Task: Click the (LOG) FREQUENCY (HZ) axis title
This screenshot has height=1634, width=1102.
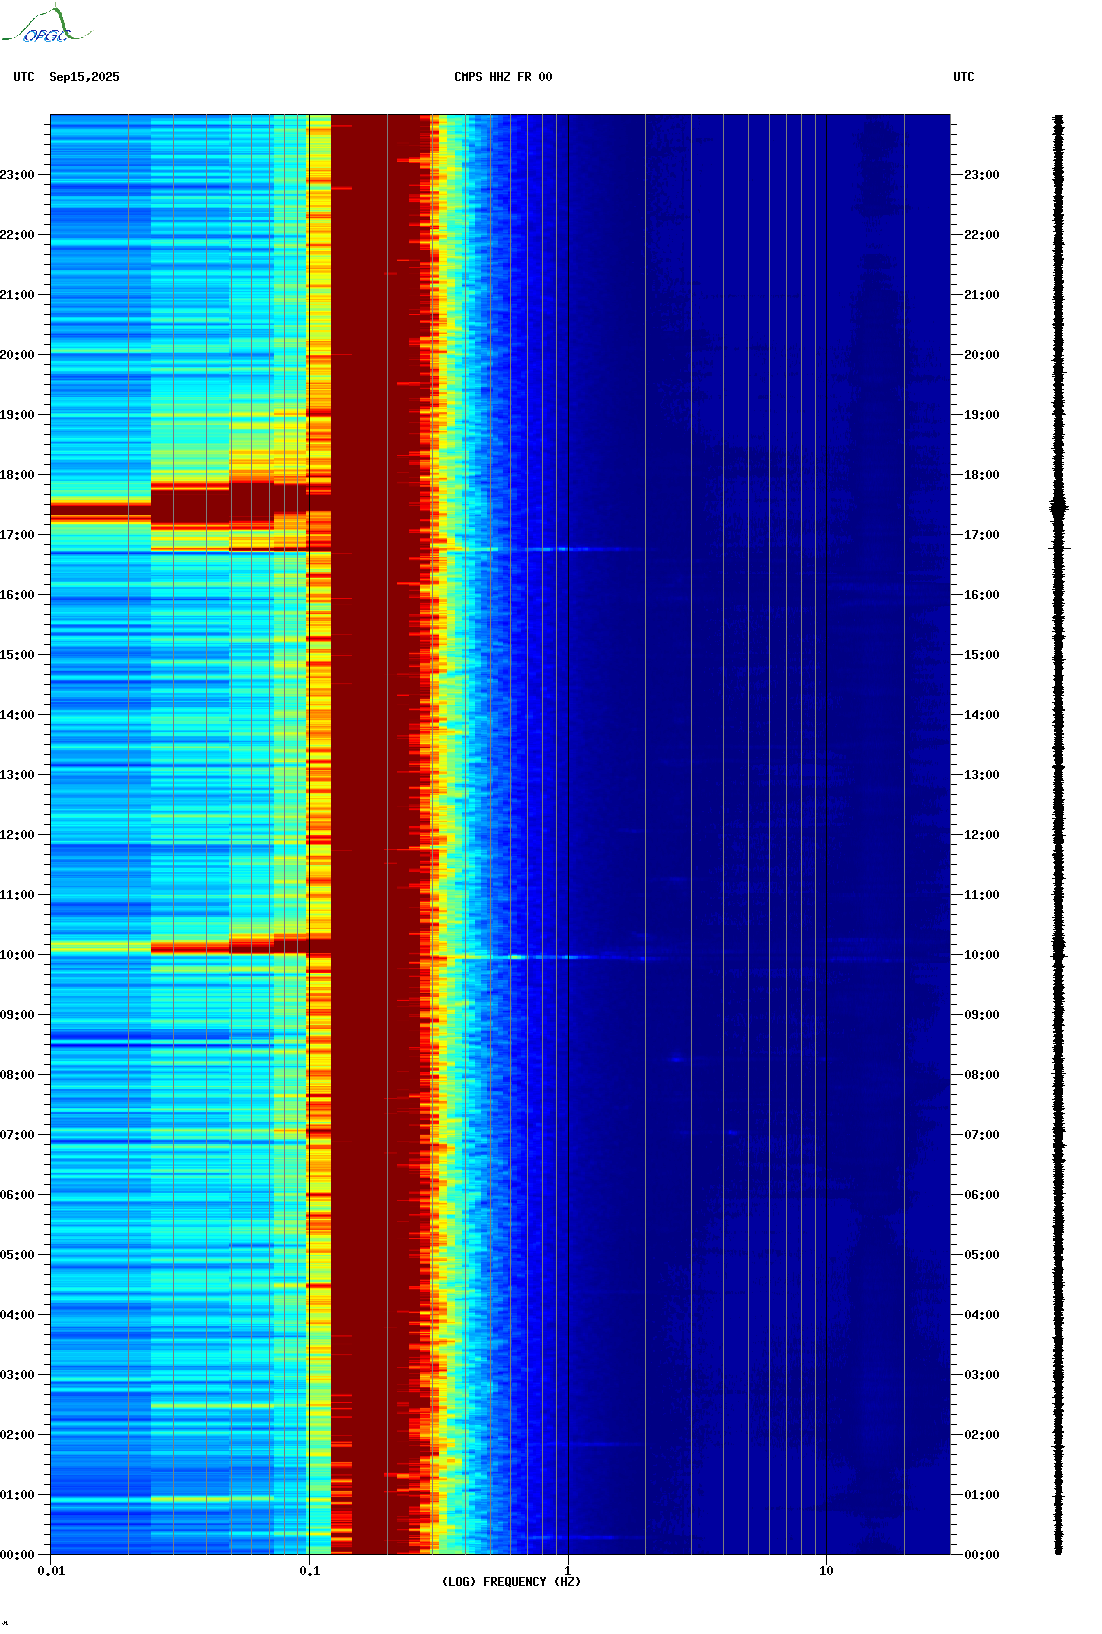Action: [511, 1582]
